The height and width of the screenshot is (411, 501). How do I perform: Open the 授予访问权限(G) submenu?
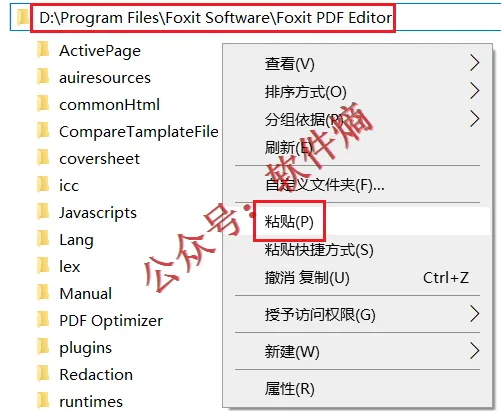pyautogui.click(x=357, y=314)
